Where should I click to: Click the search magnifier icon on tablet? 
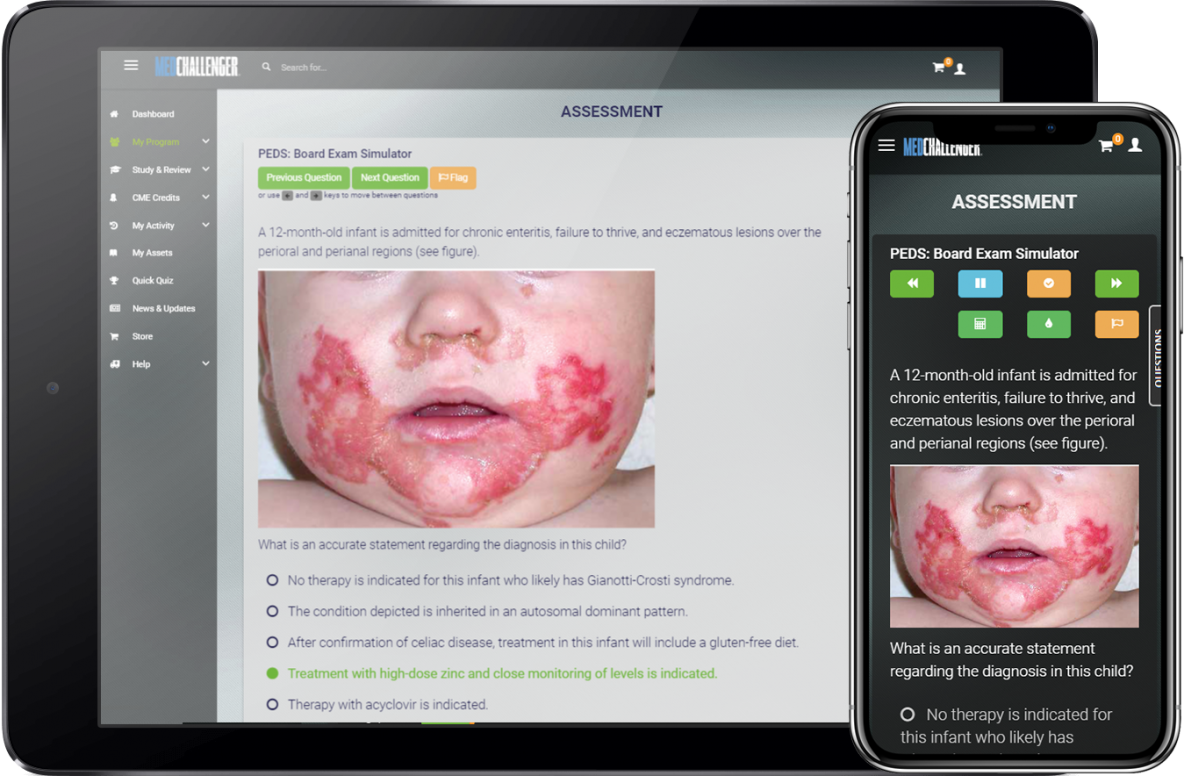tap(267, 66)
